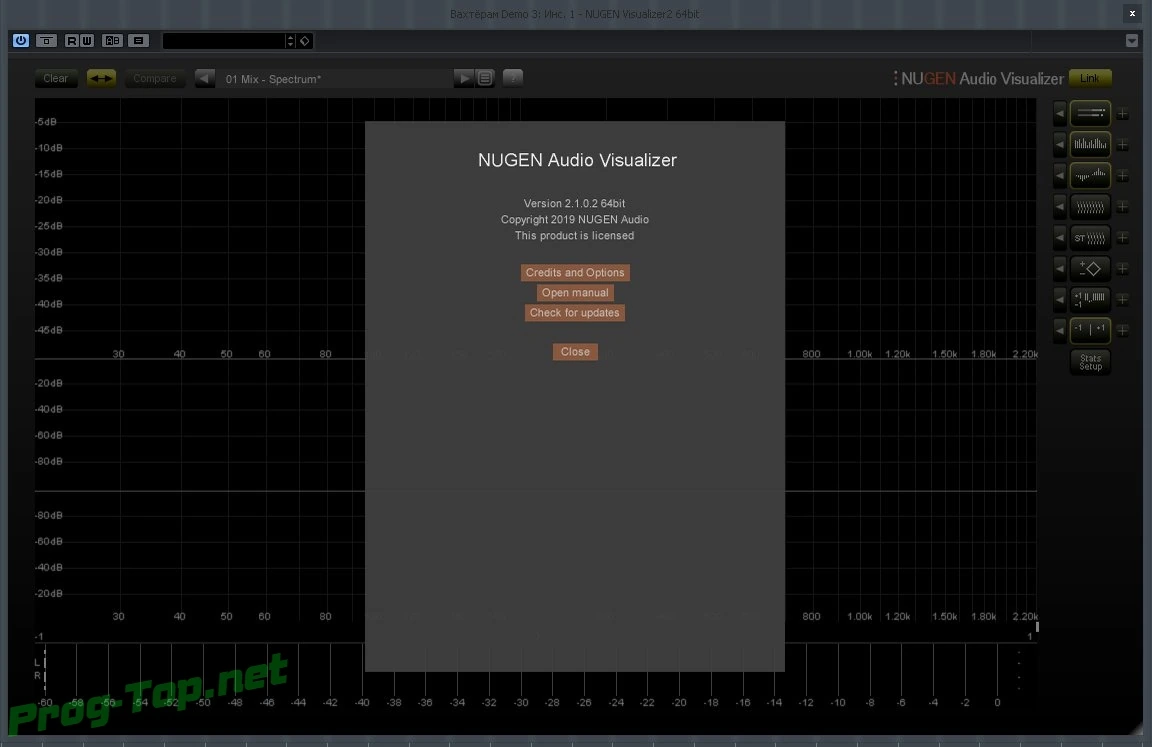Screen dimensions: 1152x747
Task: Enable the R read automation button
Action: pos(71,40)
